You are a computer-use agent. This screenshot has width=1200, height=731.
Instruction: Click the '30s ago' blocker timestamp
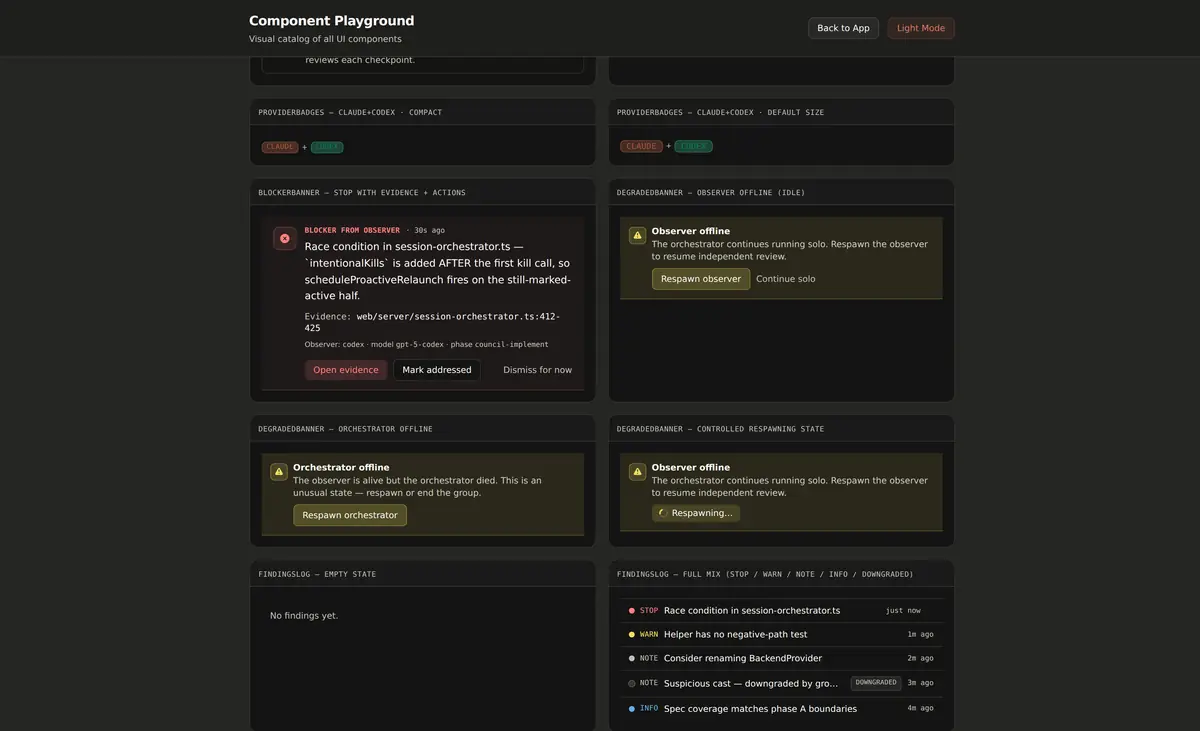429,231
